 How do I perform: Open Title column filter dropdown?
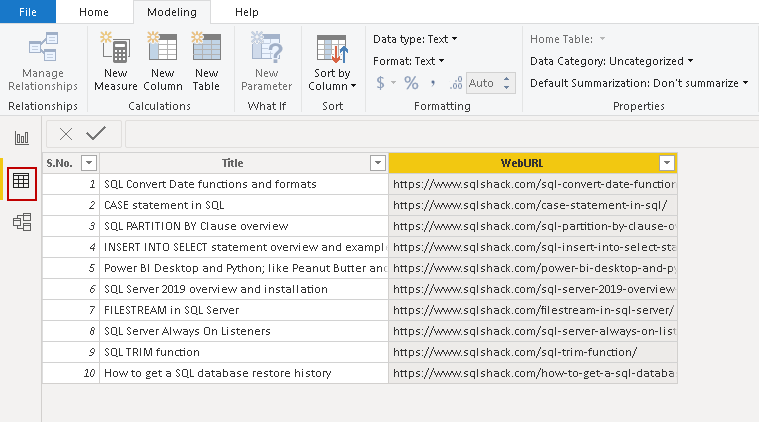pyautogui.click(x=378, y=163)
